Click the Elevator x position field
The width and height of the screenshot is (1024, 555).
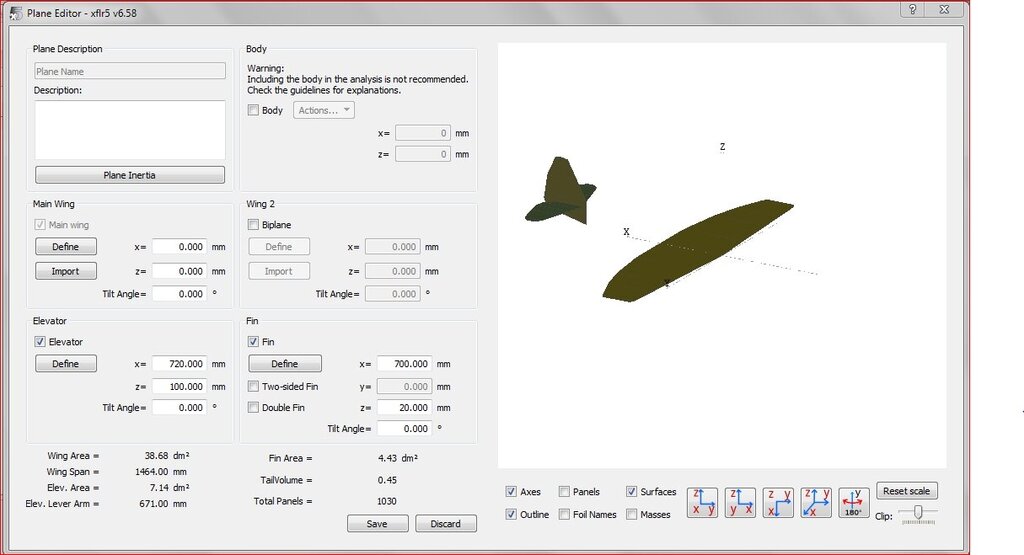179,364
